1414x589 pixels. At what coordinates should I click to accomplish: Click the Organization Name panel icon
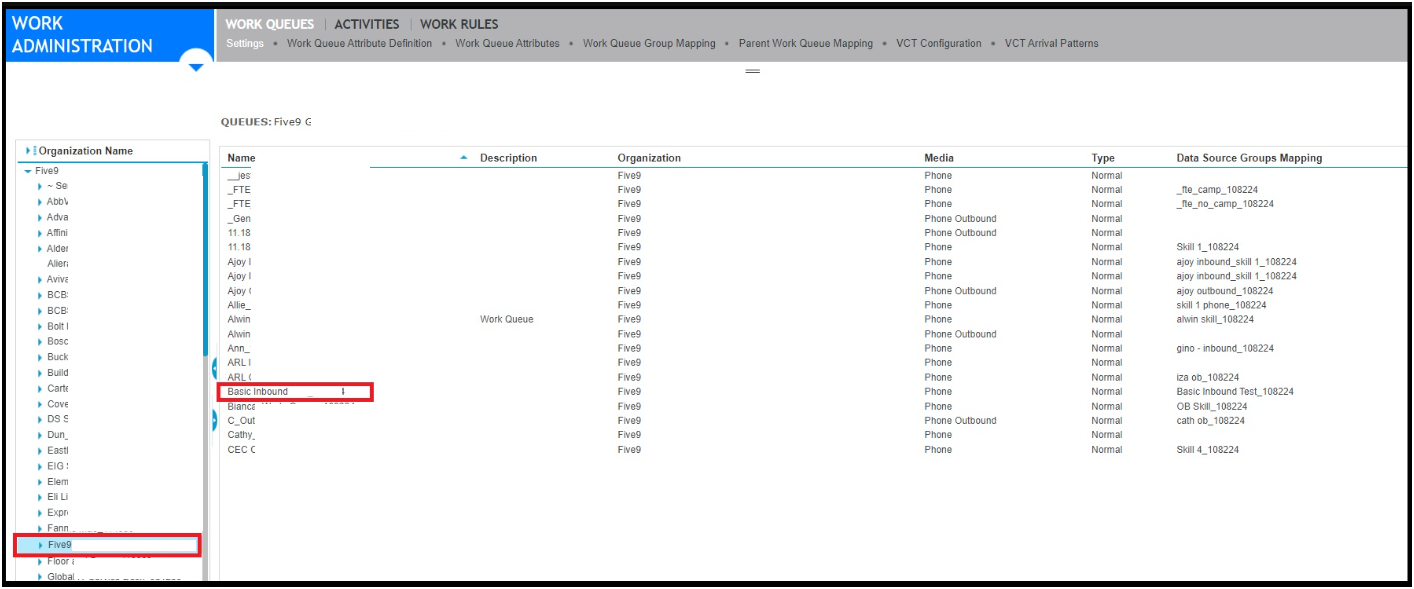pos(31,151)
